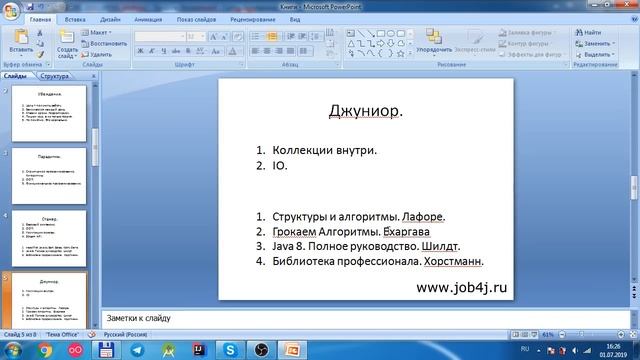Toggle Strikethrough (abc) formatting
The width and height of the screenshot is (640, 360).
click(176, 51)
